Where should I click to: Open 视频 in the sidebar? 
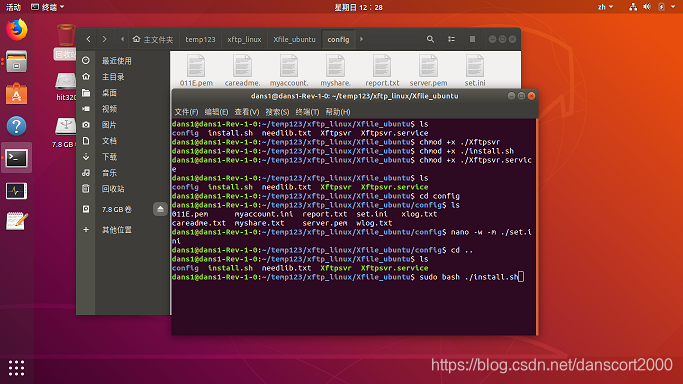click(123, 109)
